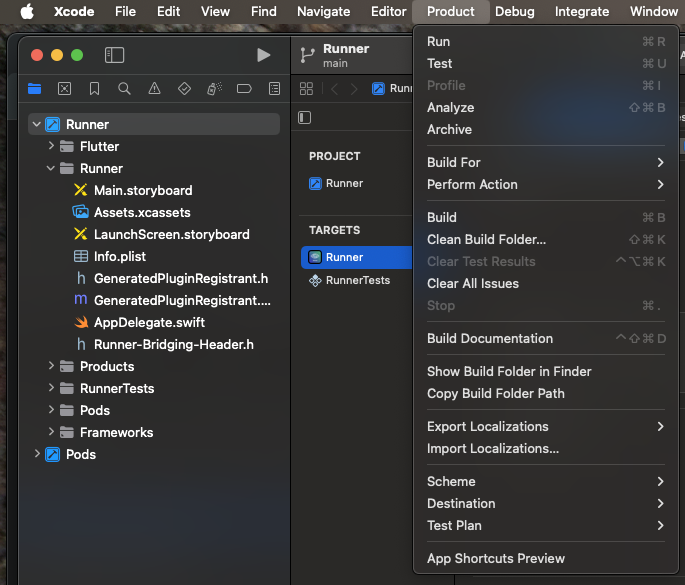The image size is (685, 585).
Task: Open the Perform Action submenu
Action: coord(546,185)
